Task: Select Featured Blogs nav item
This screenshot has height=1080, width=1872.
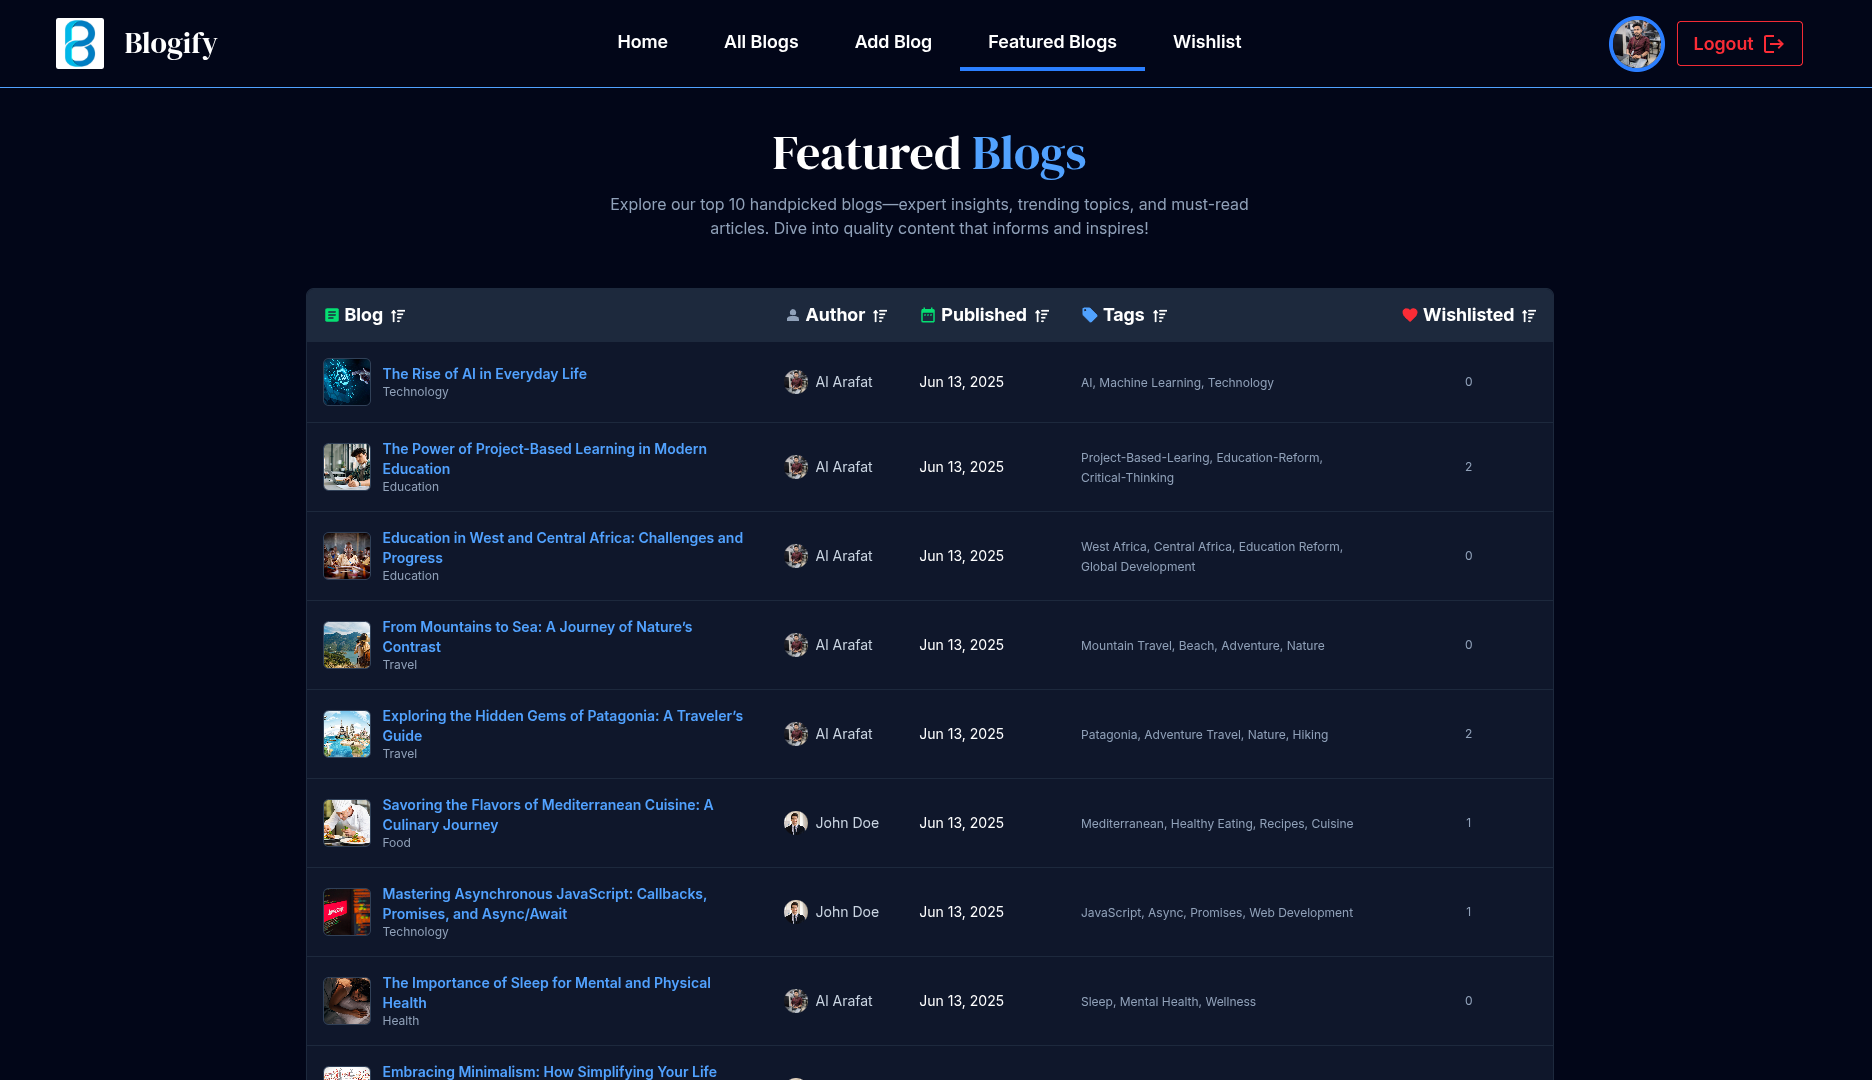Action: (1052, 42)
